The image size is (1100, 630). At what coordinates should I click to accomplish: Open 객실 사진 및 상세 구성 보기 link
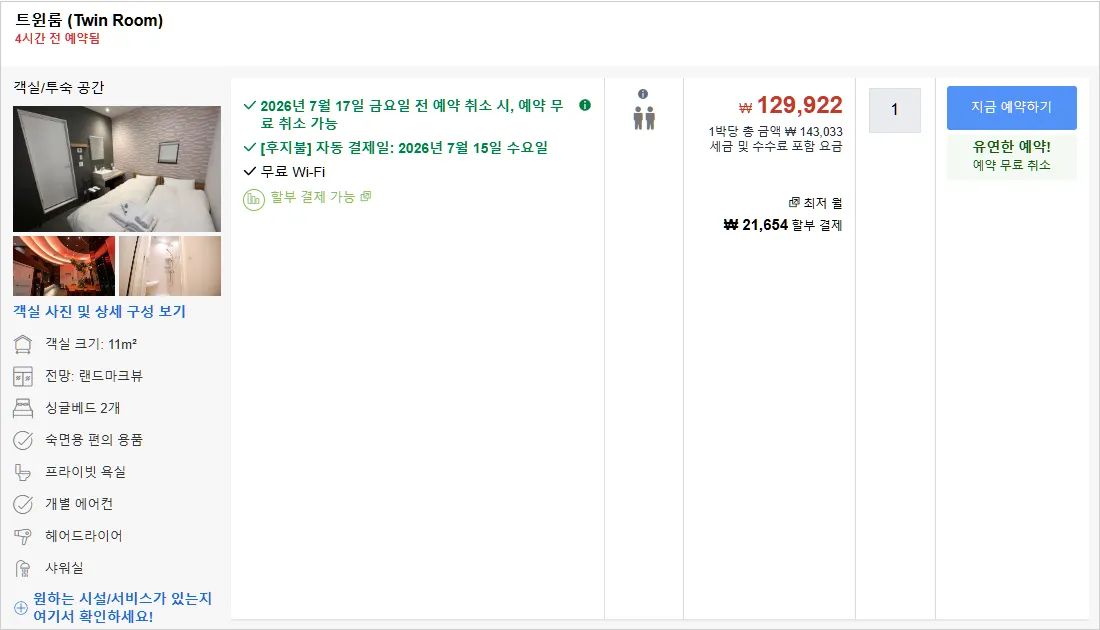pos(100,311)
